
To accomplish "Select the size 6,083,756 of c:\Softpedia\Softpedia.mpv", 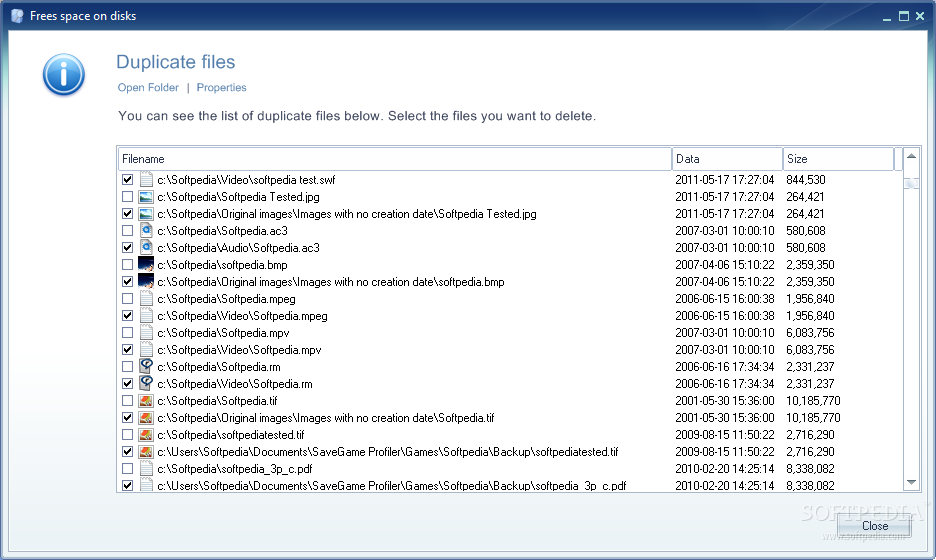I will click(x=810, y=333).
